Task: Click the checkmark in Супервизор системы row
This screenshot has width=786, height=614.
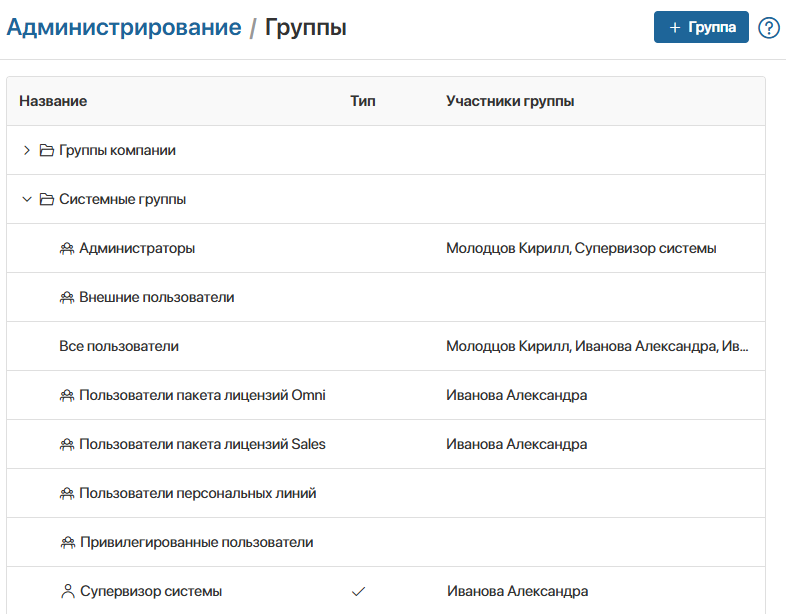Action: click(358, 592)
